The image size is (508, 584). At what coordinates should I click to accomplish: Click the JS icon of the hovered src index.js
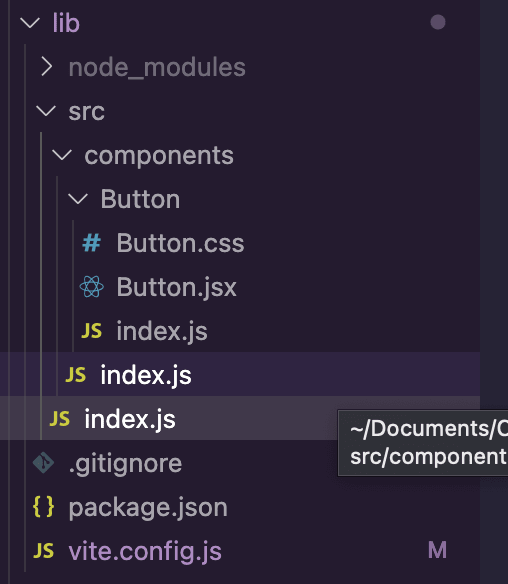point(60,419)
